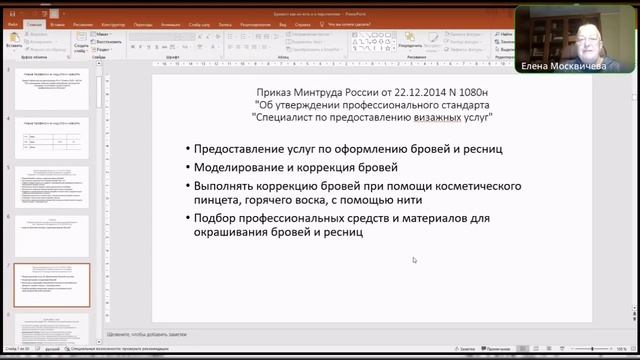Toggle the Notes (Заметки) pane in status bar
Viewport: 640px width, 360px height.
(x=465, y=349)
